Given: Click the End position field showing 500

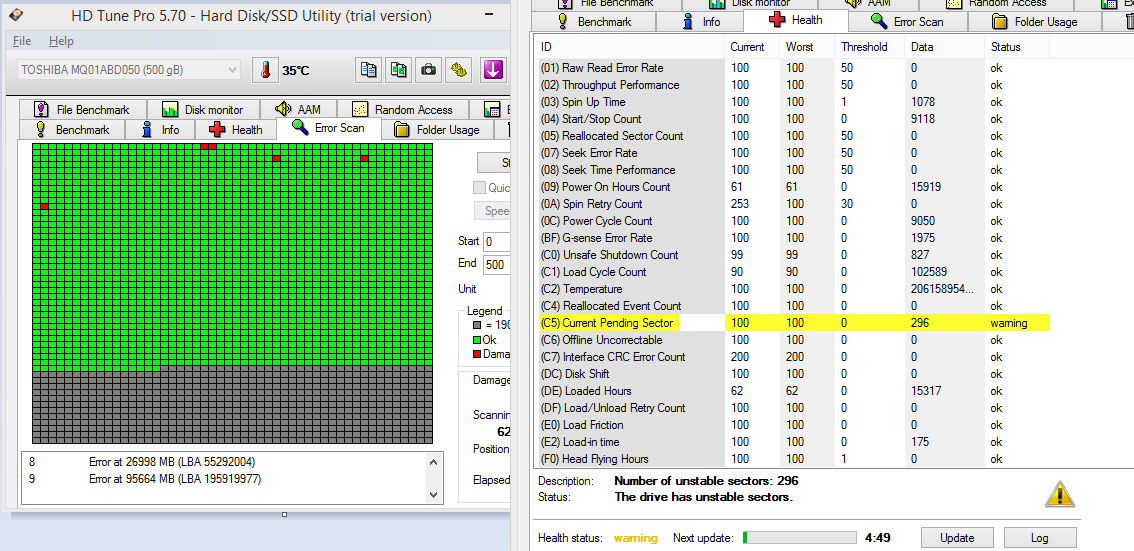Looking at the screenshot, I should pyautogui.click(x=497, y=264).
